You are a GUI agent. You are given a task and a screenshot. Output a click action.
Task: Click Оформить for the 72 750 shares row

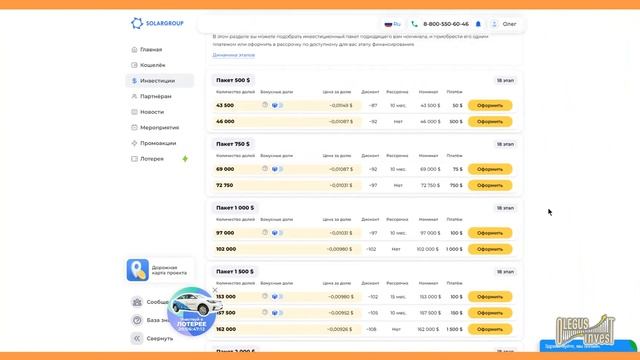(490, 185)
